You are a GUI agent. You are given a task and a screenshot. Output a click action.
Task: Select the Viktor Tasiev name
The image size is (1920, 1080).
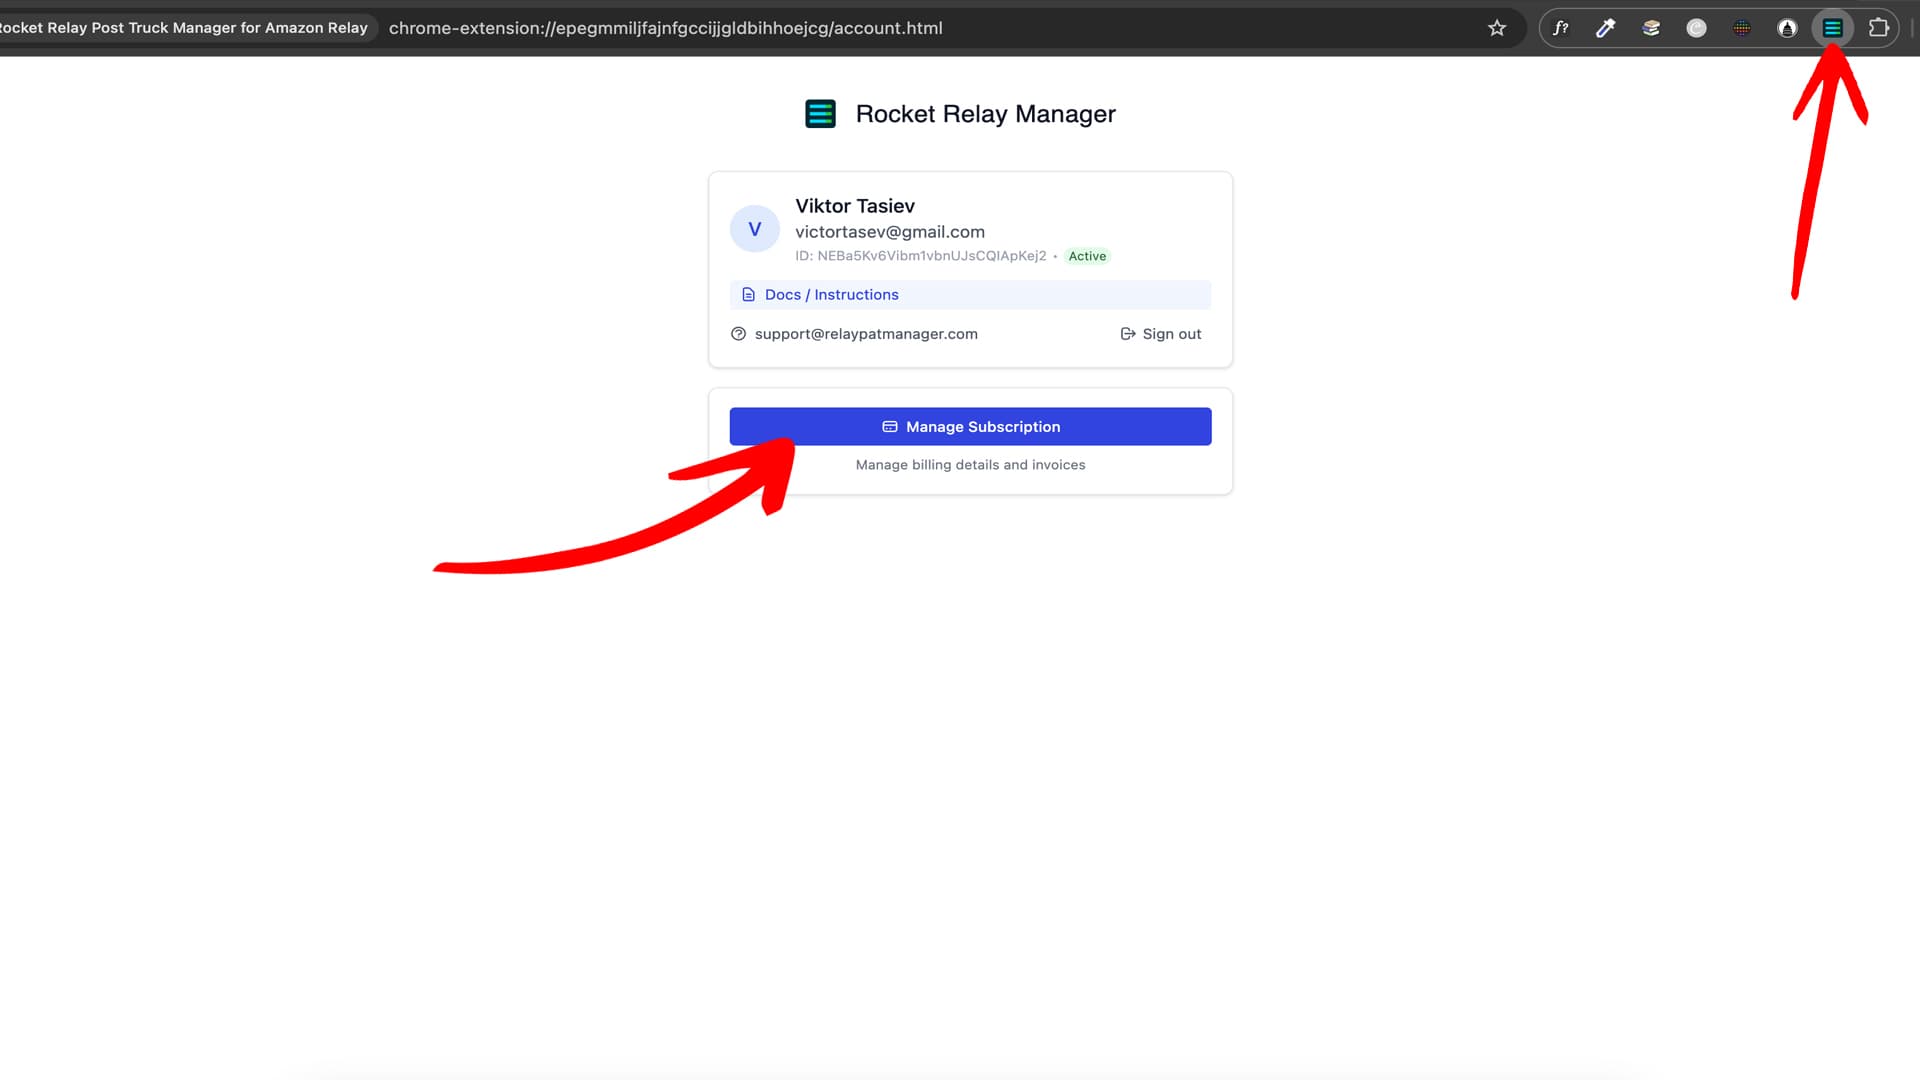point(855,206)
